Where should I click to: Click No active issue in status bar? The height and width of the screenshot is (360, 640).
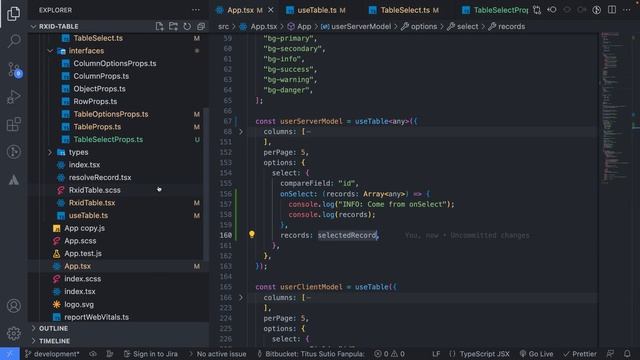218,354
